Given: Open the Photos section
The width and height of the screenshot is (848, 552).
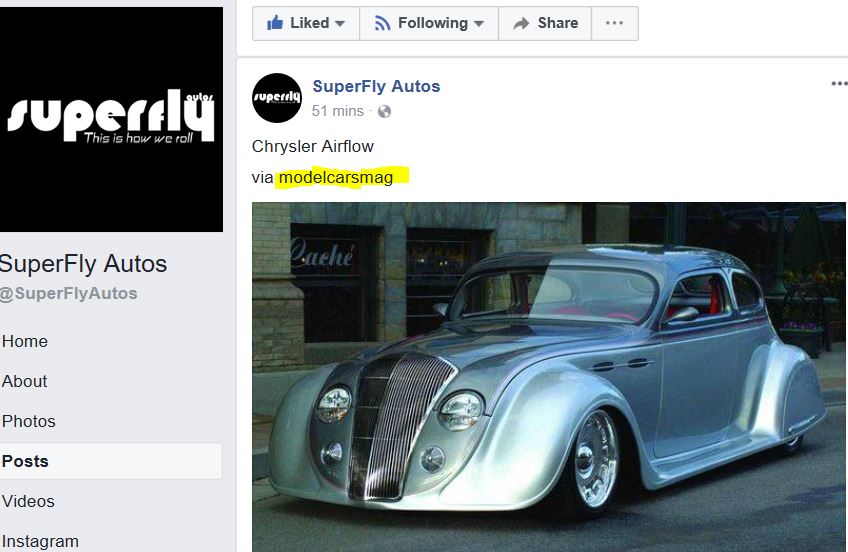Looking at the screenshot, I should click(29, 421).
